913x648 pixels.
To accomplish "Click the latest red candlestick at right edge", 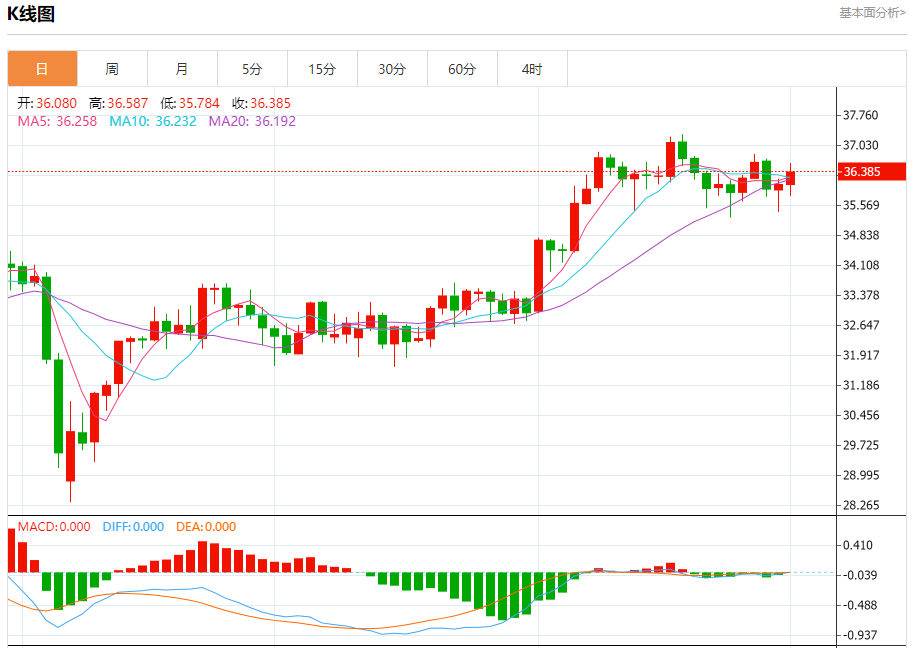I will tap(791, 178).
